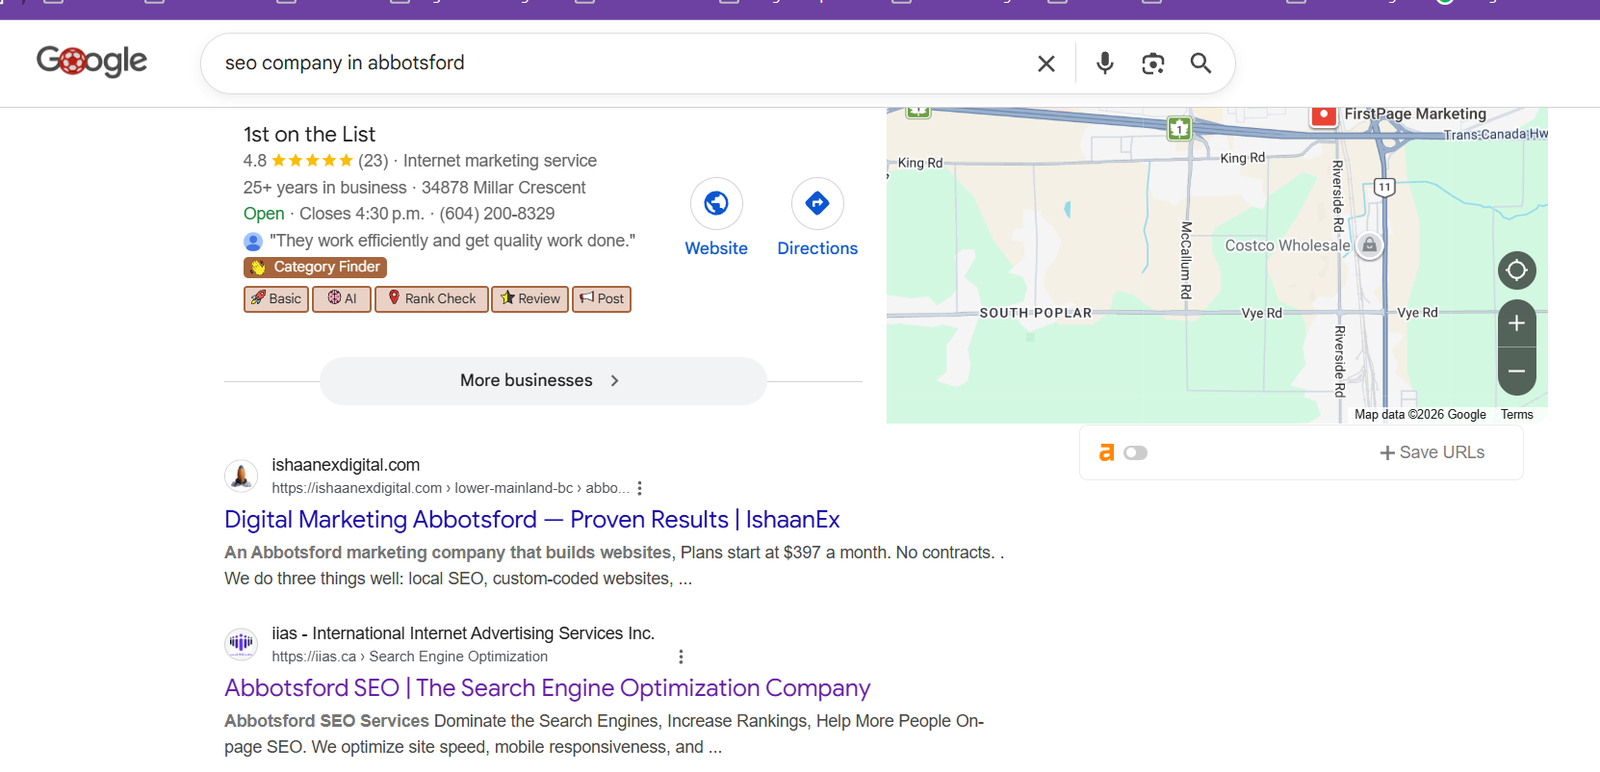Click the Save URLs button
Screen dimensions: 1600x772
pyautogui.click(x=1432, y=453)
